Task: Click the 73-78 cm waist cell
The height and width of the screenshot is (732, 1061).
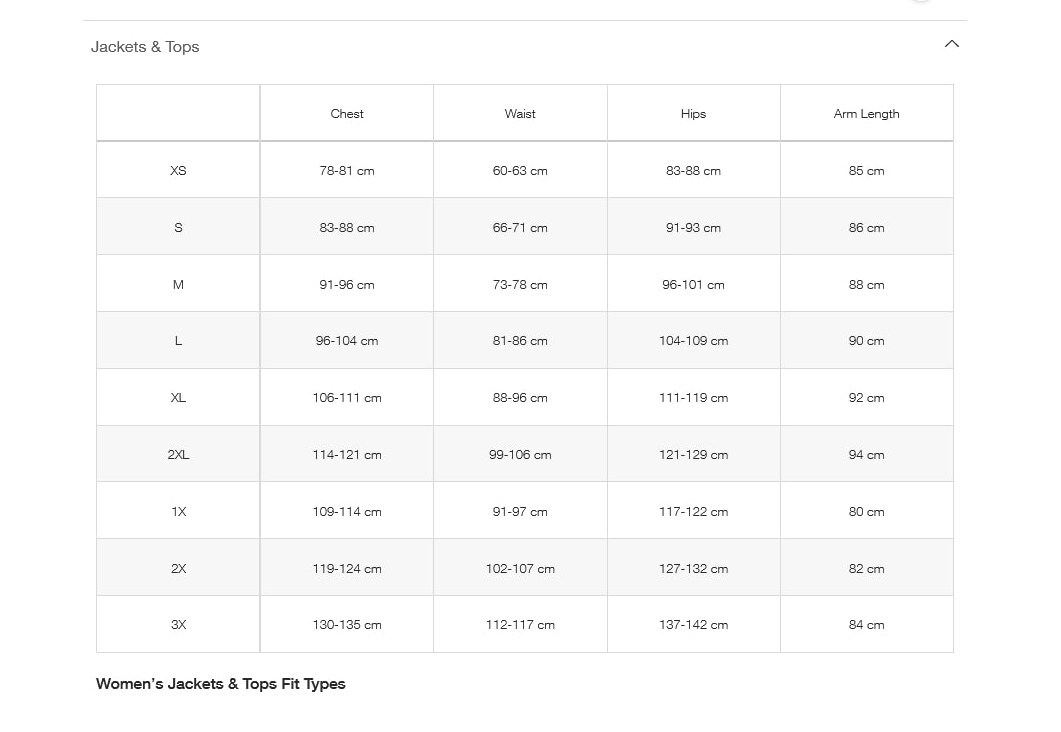Action: (520, 285)
